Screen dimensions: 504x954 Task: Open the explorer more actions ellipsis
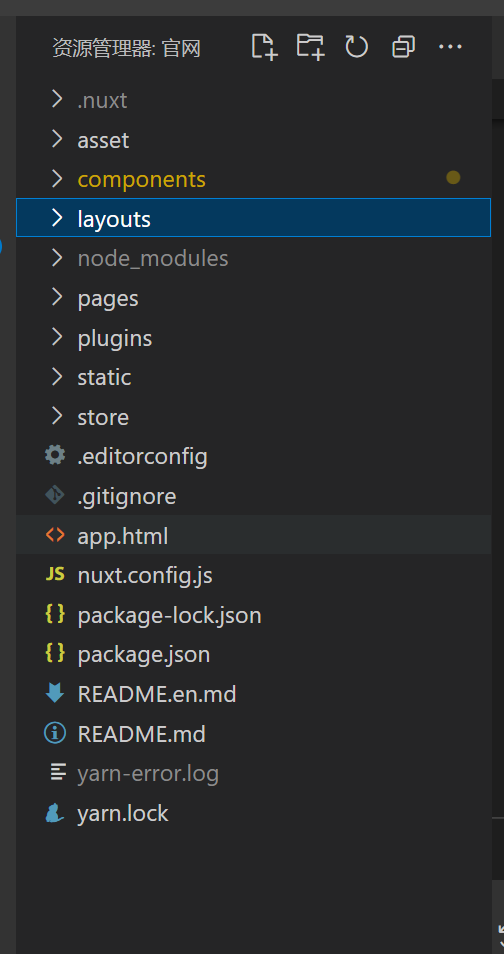tap(450, 47)
